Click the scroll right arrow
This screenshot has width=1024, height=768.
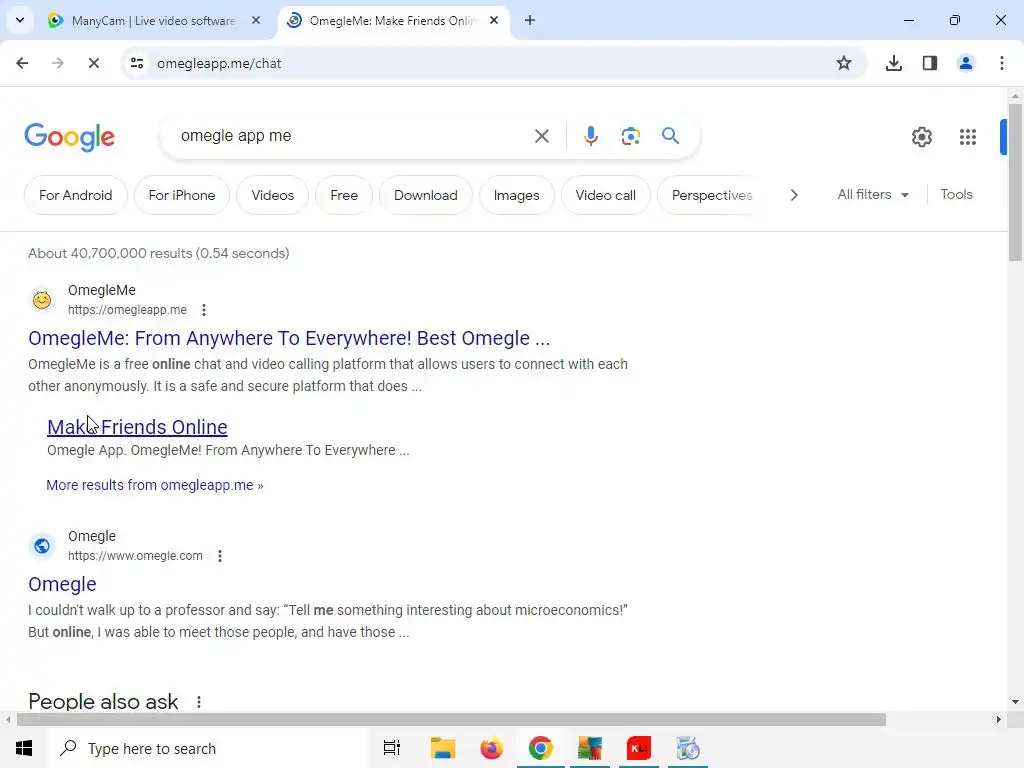pos(998,720)
